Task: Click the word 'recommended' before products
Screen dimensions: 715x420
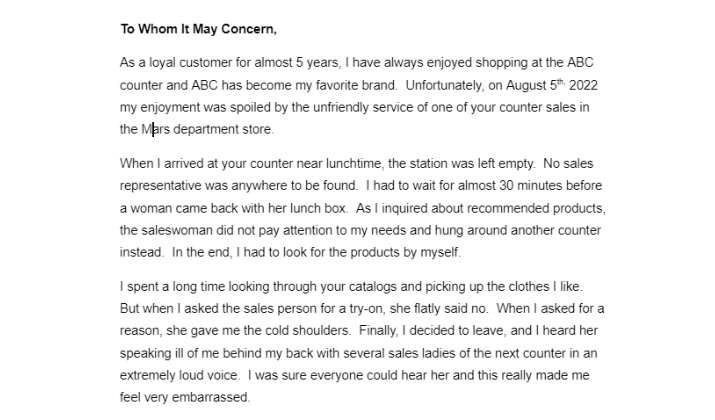Action: pyautogui.click(x=508, y=208)
